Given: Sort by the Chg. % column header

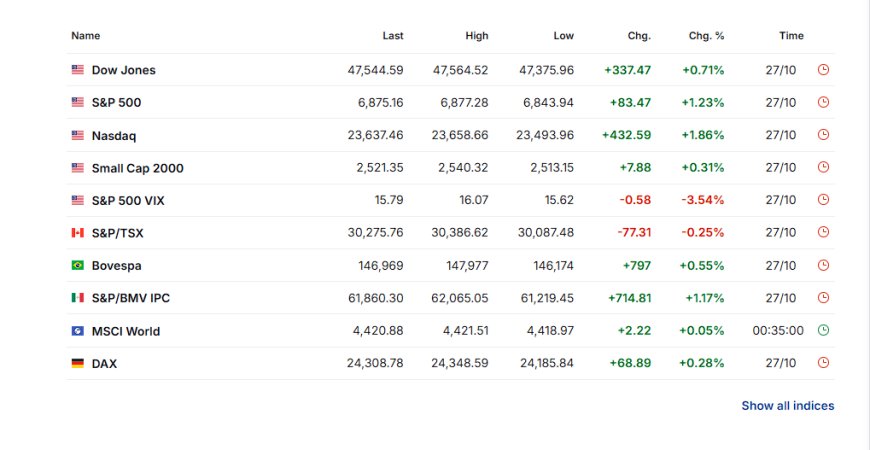Looking at the screenshot, I should tap(706, 36).
